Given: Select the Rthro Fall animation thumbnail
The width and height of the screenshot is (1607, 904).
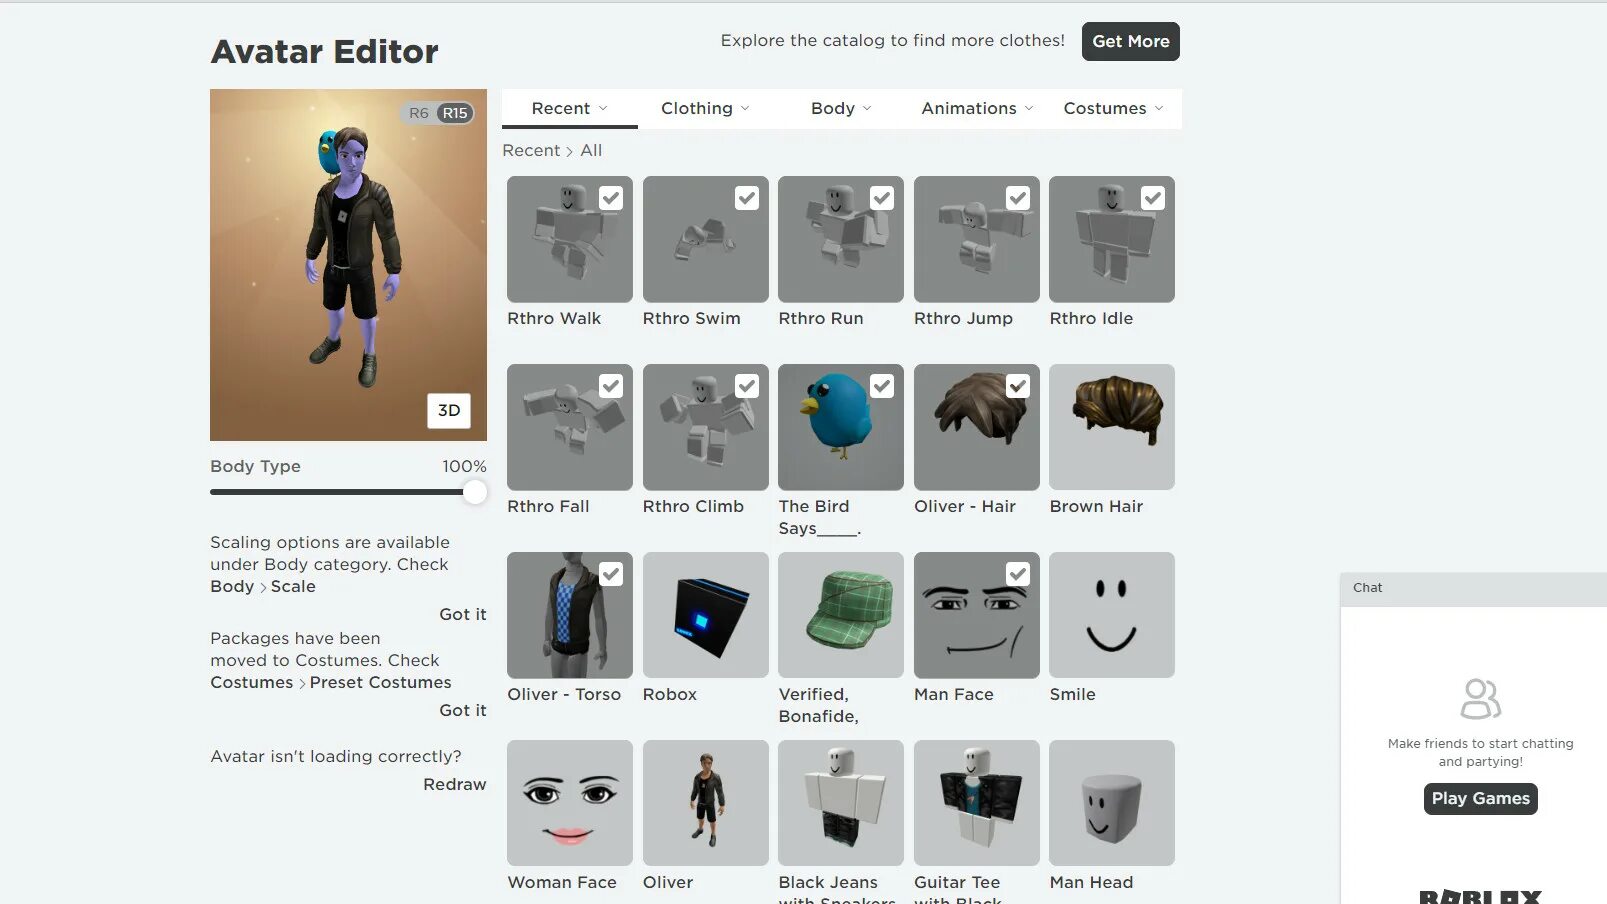Looking at the screenshot, I should pos(570,427).
